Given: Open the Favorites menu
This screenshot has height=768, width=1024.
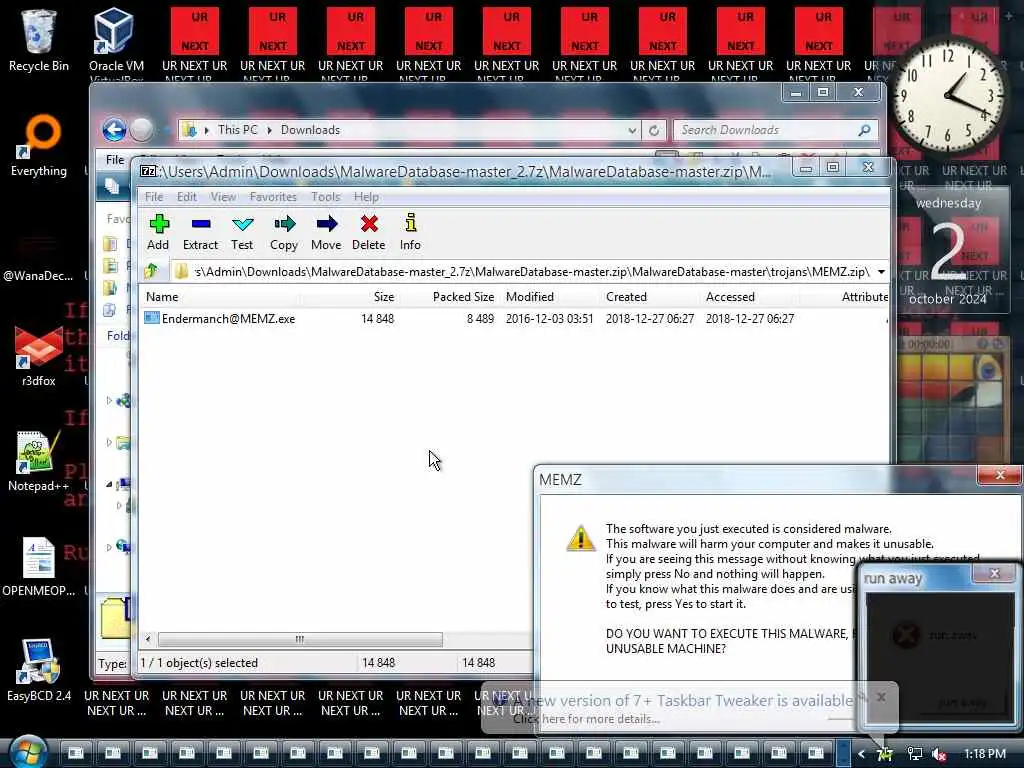Looking at the screenshot, I should pos(273,197).
